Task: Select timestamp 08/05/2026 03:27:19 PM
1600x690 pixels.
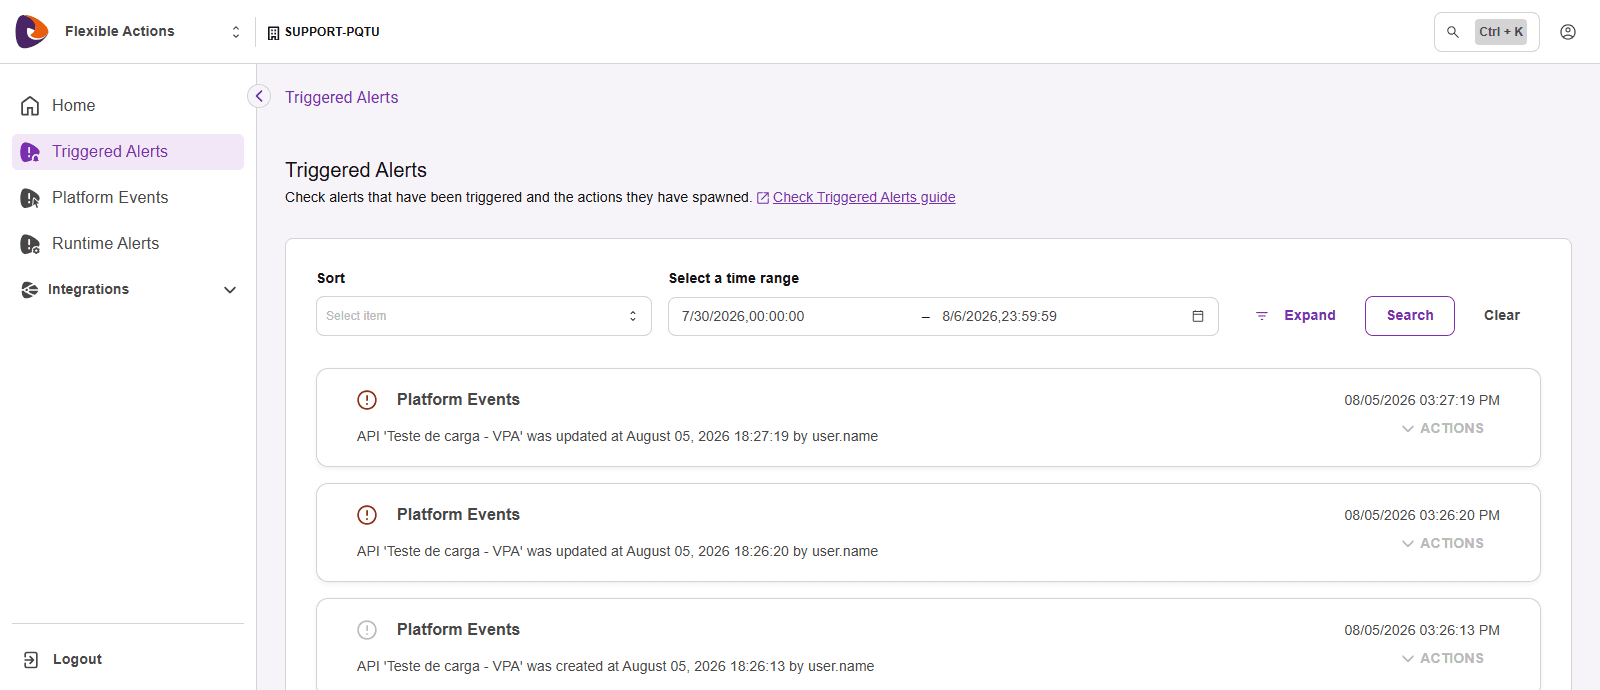Action: click(1422, 401)
